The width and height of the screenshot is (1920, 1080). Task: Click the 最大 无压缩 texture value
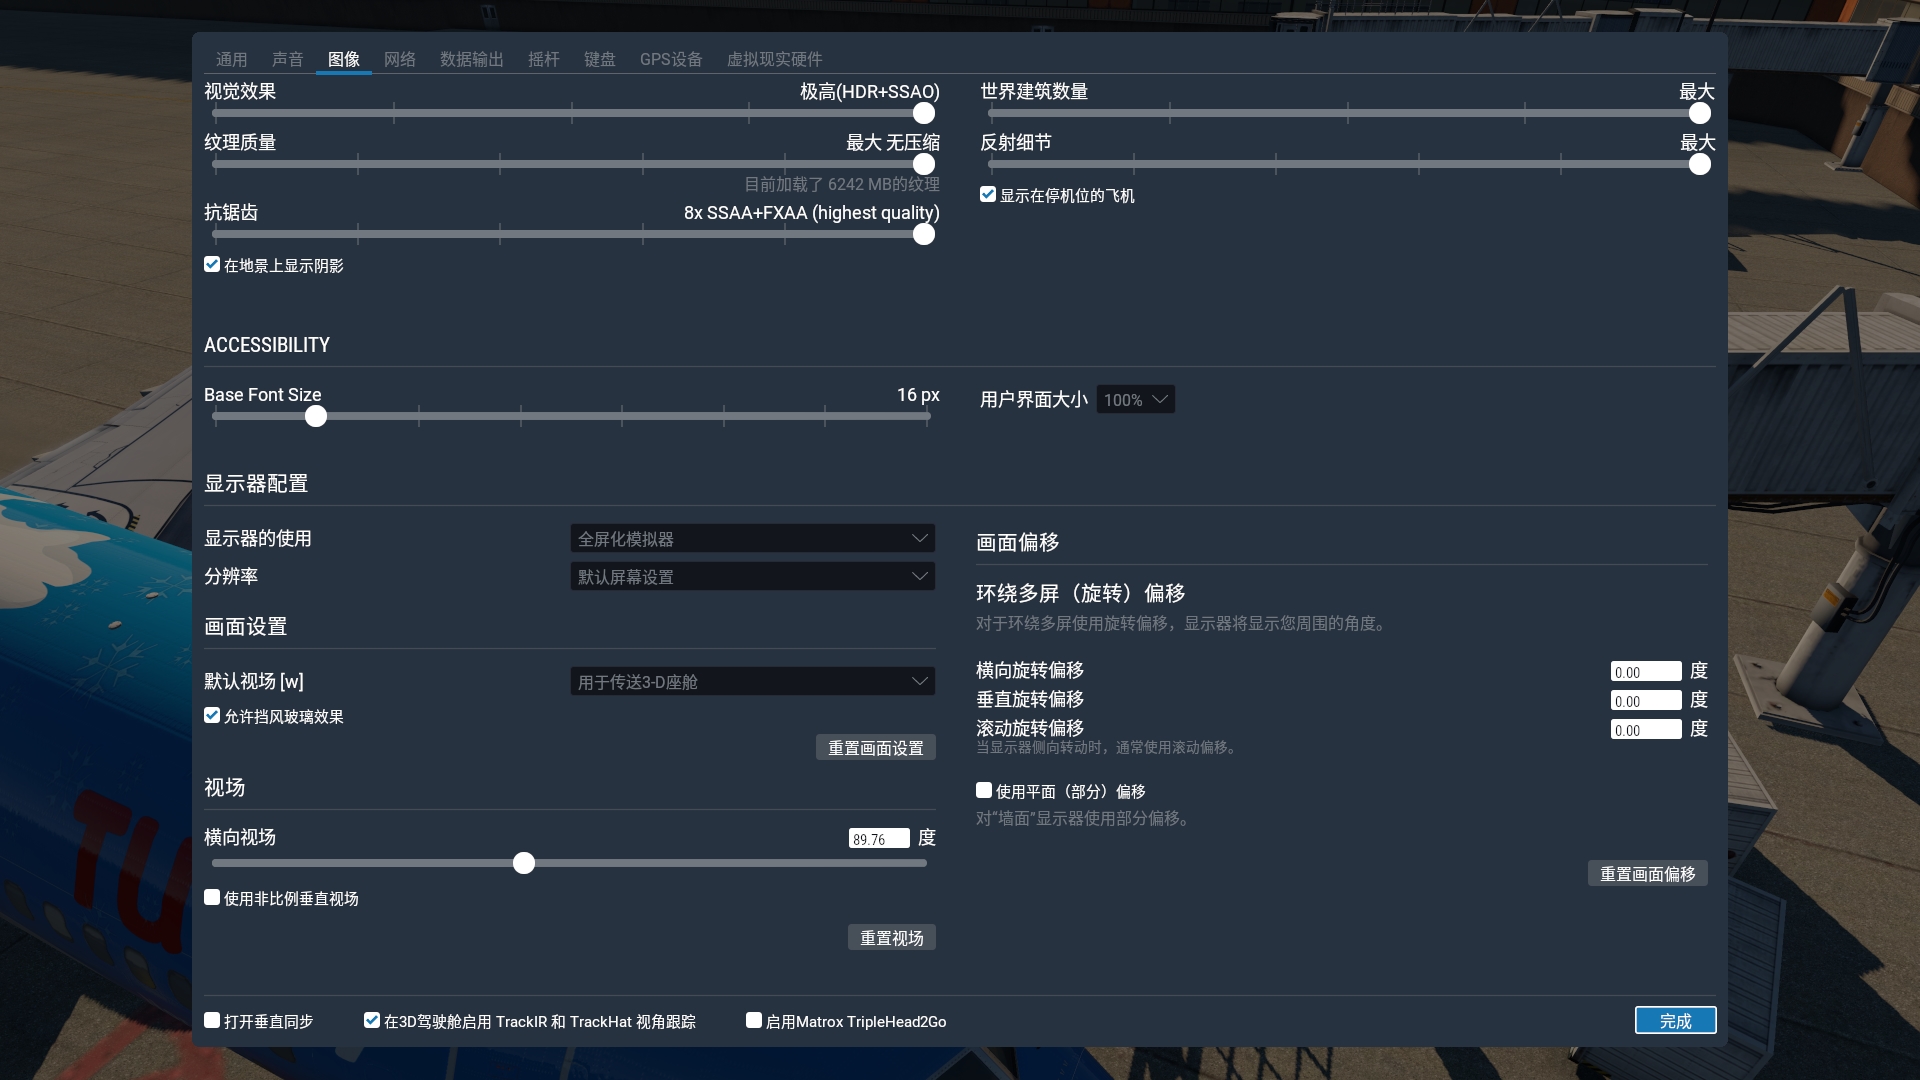pyautogui.click(x=893, y=143)
